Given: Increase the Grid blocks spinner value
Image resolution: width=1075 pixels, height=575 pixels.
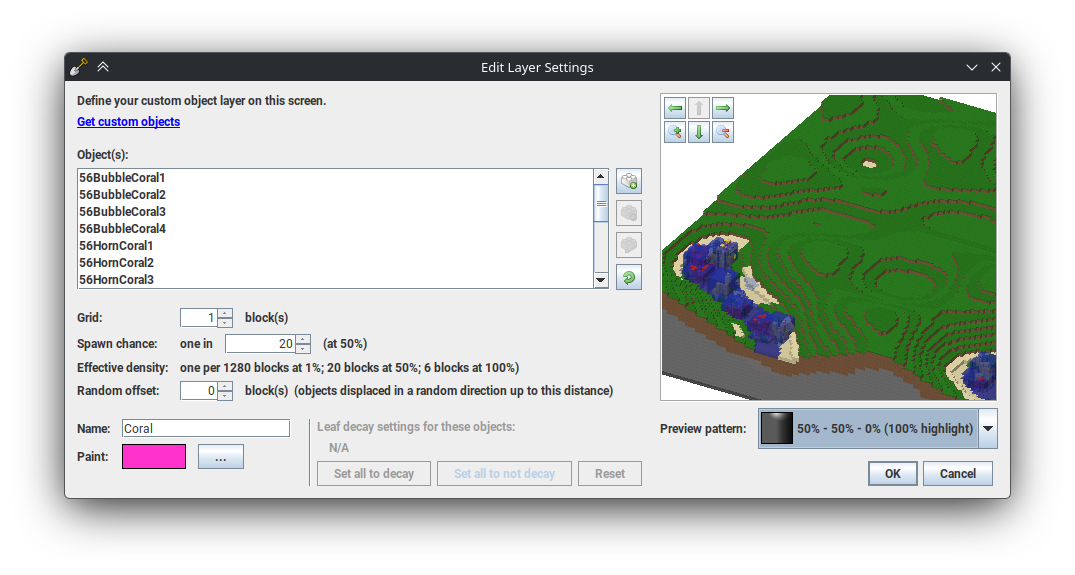Looking at the screenshot, I should (x=225, y=313).
